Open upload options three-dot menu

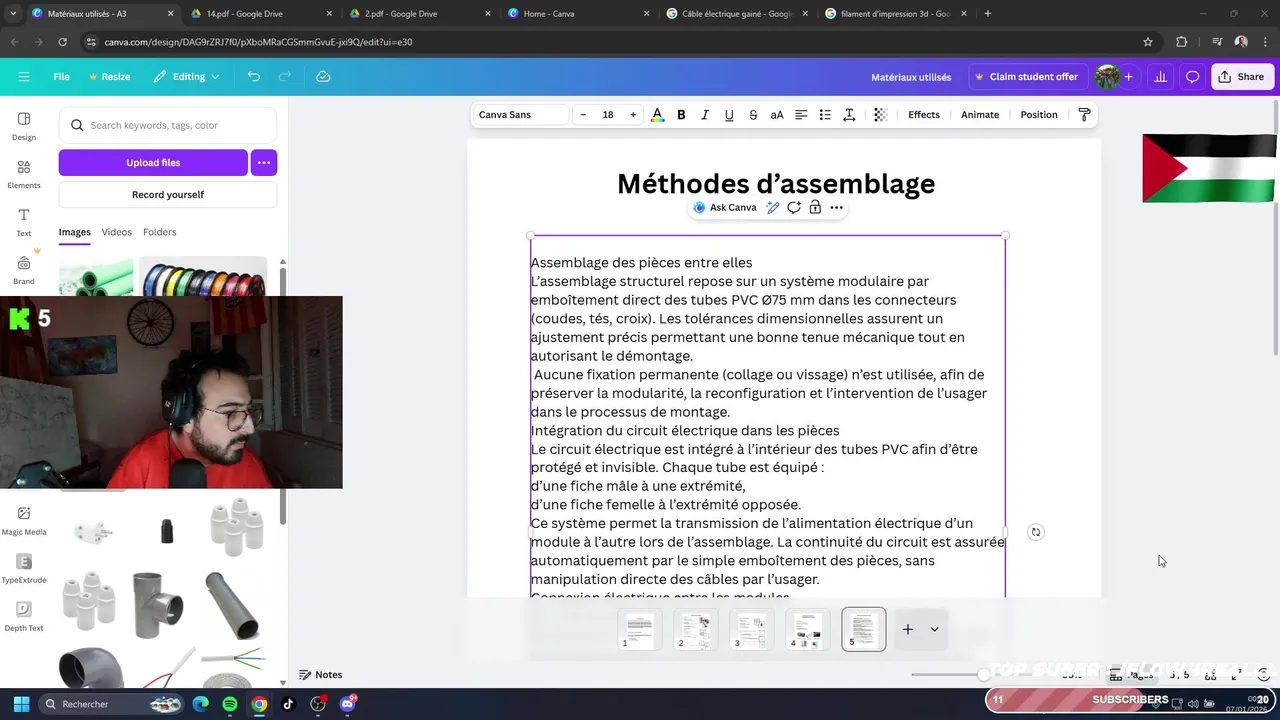(264, 163)
